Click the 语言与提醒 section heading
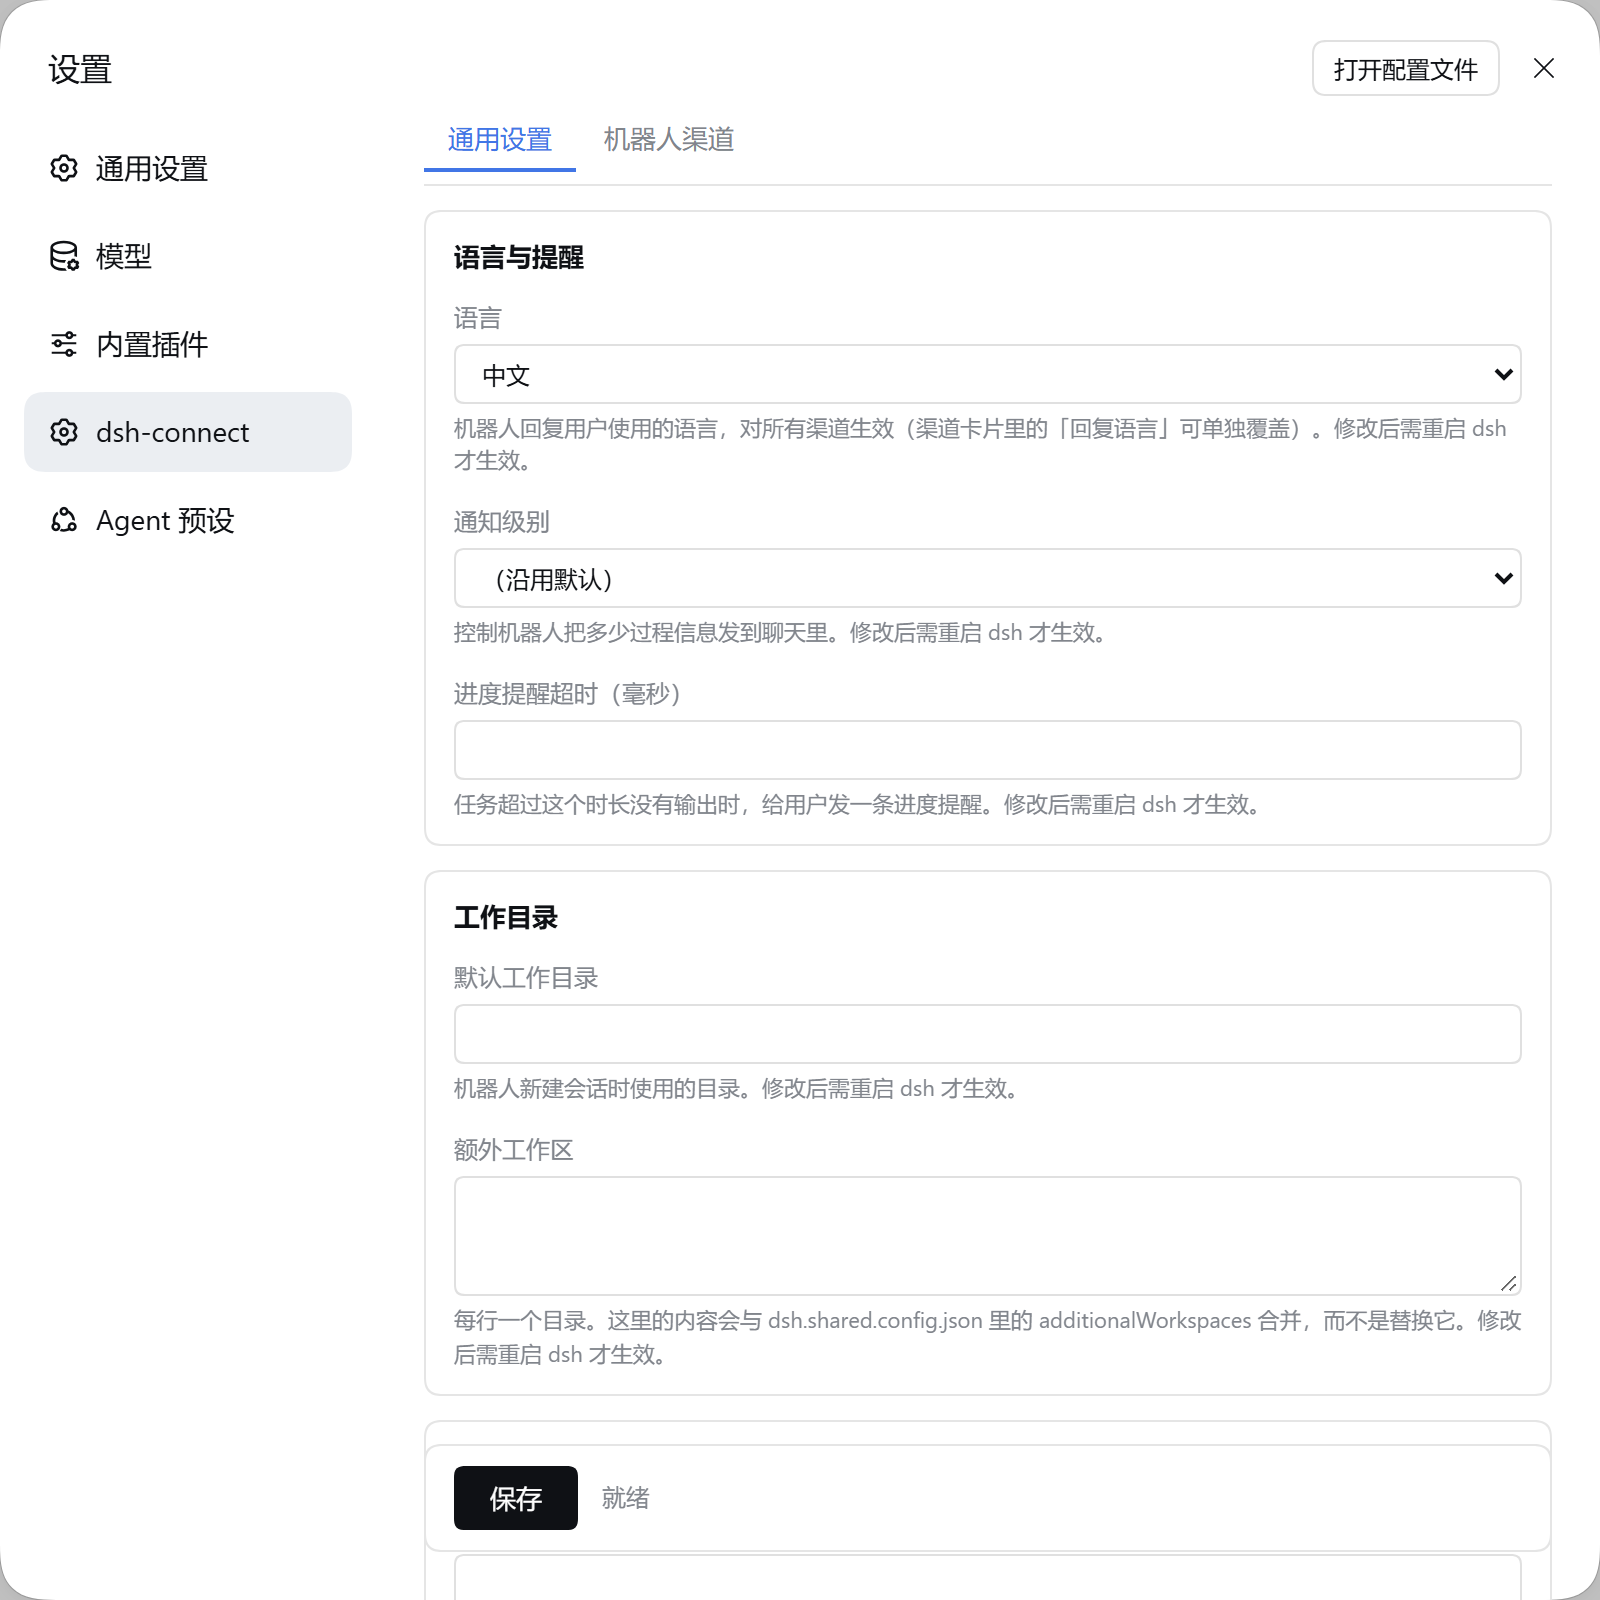Image resolution: width=1600 pixels, height=1600 pixels. pyautogui.click(x=519, y=257)
